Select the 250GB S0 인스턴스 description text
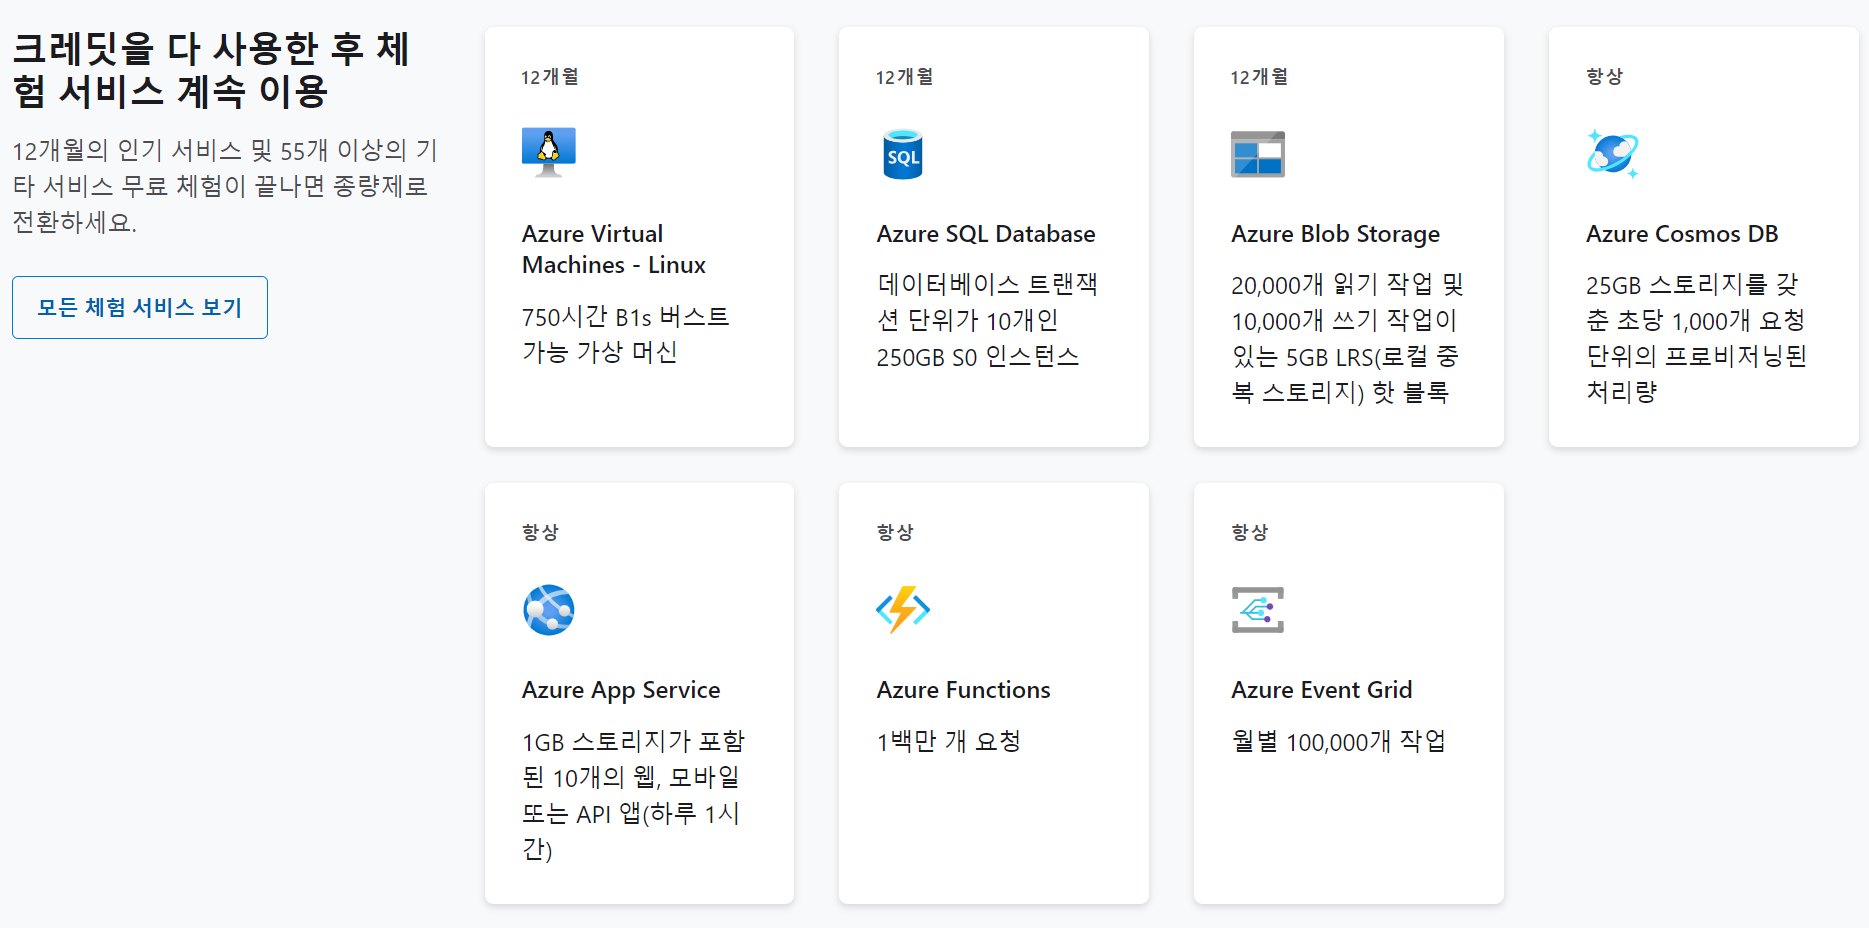 (x=987, y=320)
